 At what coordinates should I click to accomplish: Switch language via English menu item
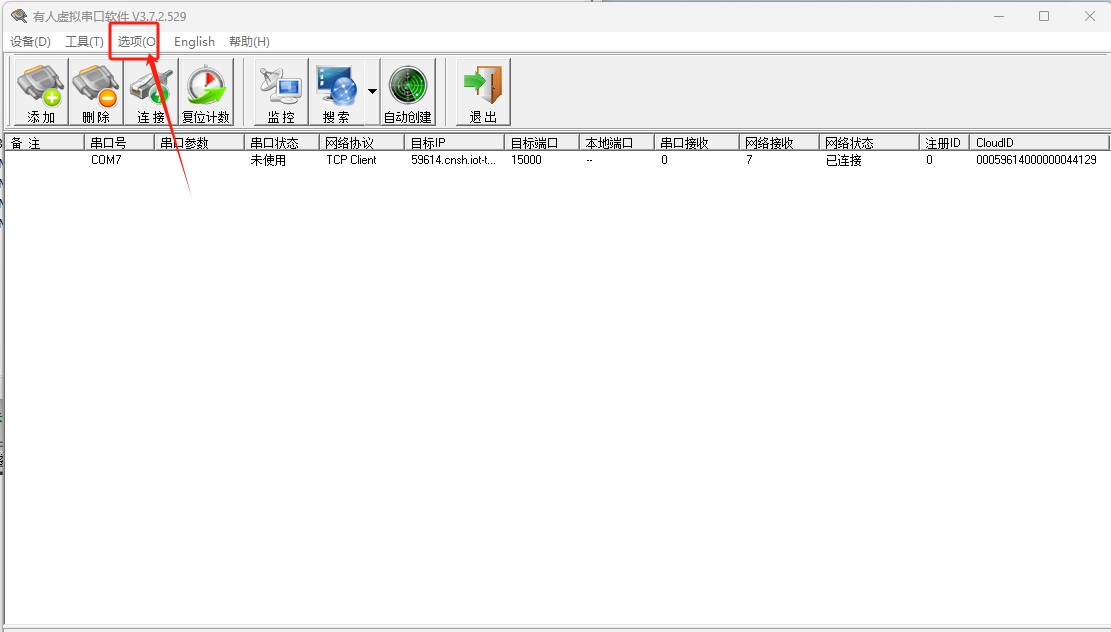click(194, 42)
